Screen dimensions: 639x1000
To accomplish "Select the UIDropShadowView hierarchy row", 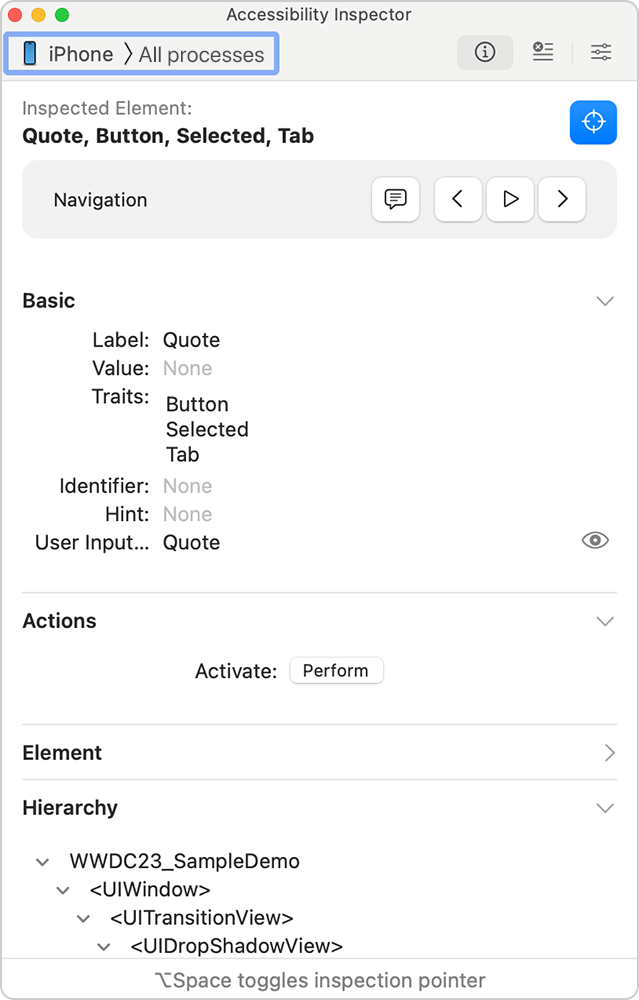I will [x=236, y=946].
